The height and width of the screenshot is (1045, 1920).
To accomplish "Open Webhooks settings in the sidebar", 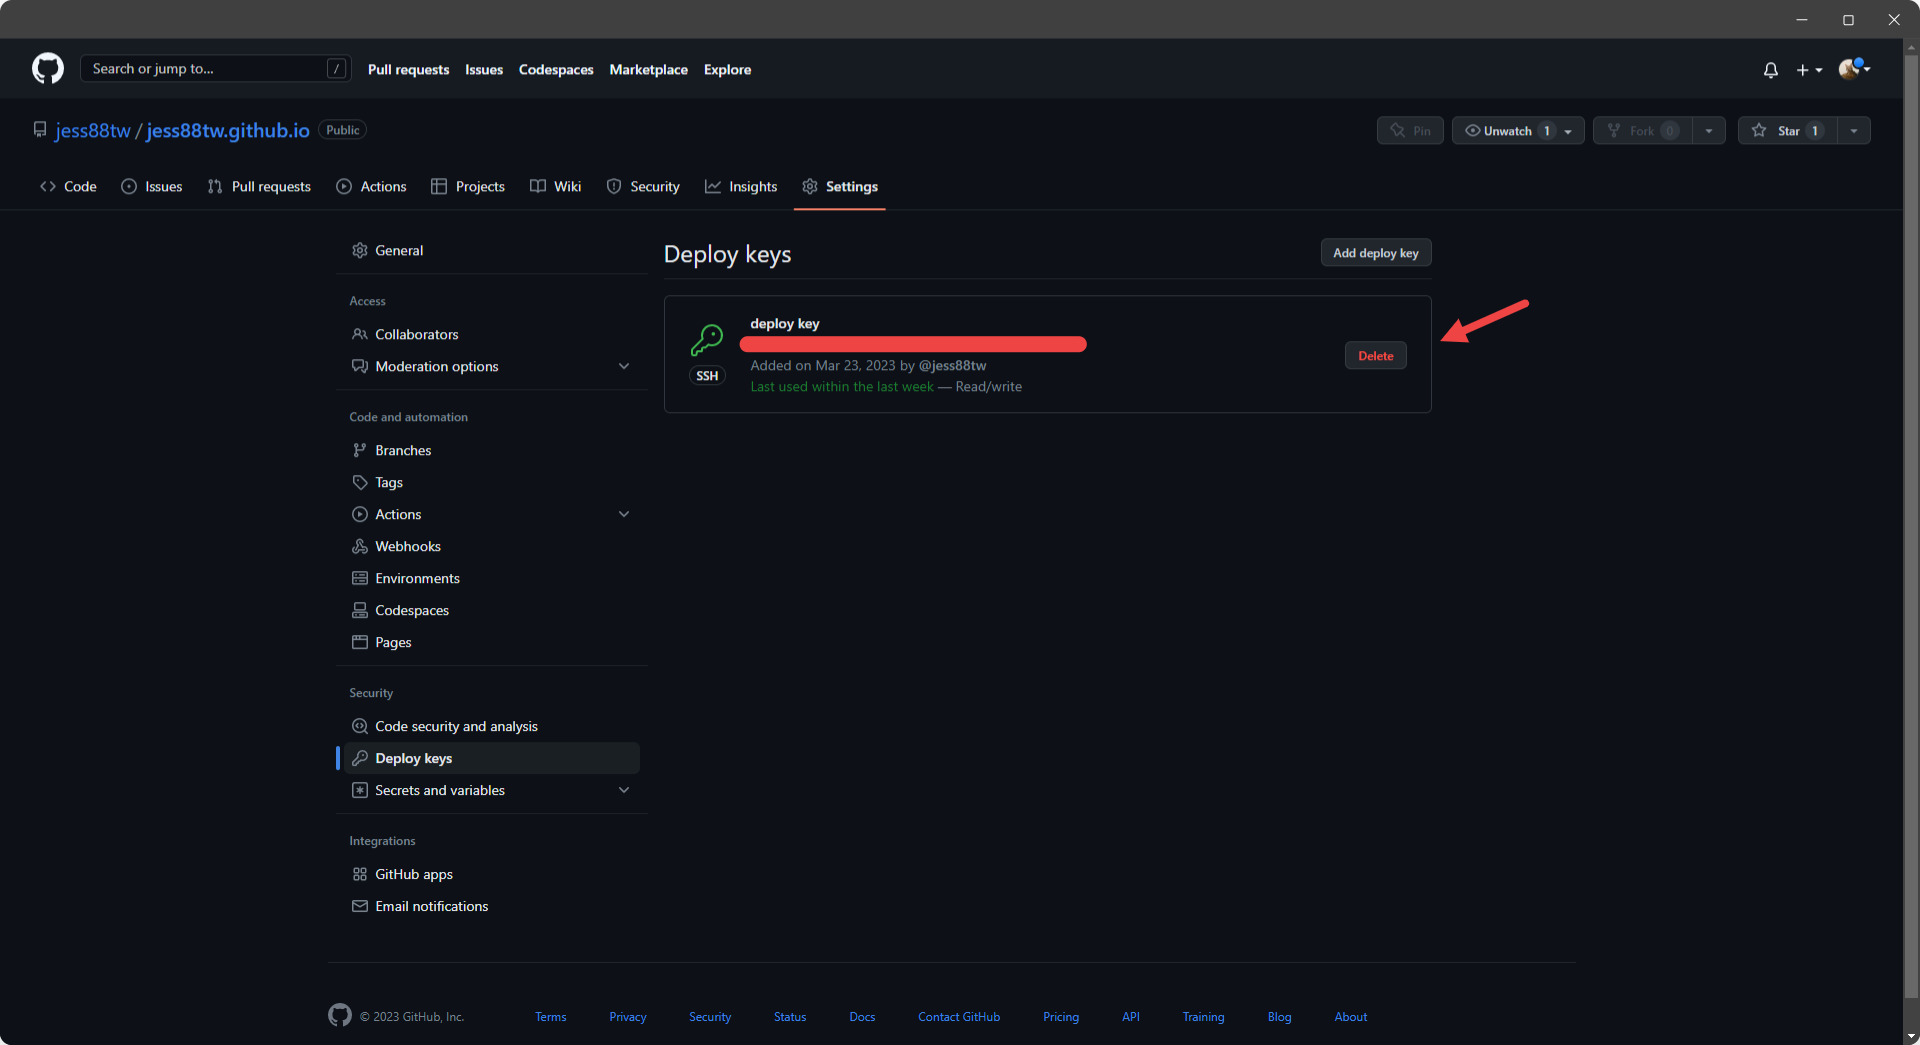I will 492,547.
